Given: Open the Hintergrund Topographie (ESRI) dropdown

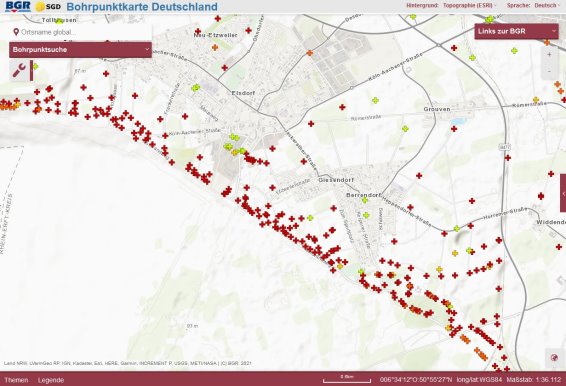Looking at the screenshot, I should point(469,5).
